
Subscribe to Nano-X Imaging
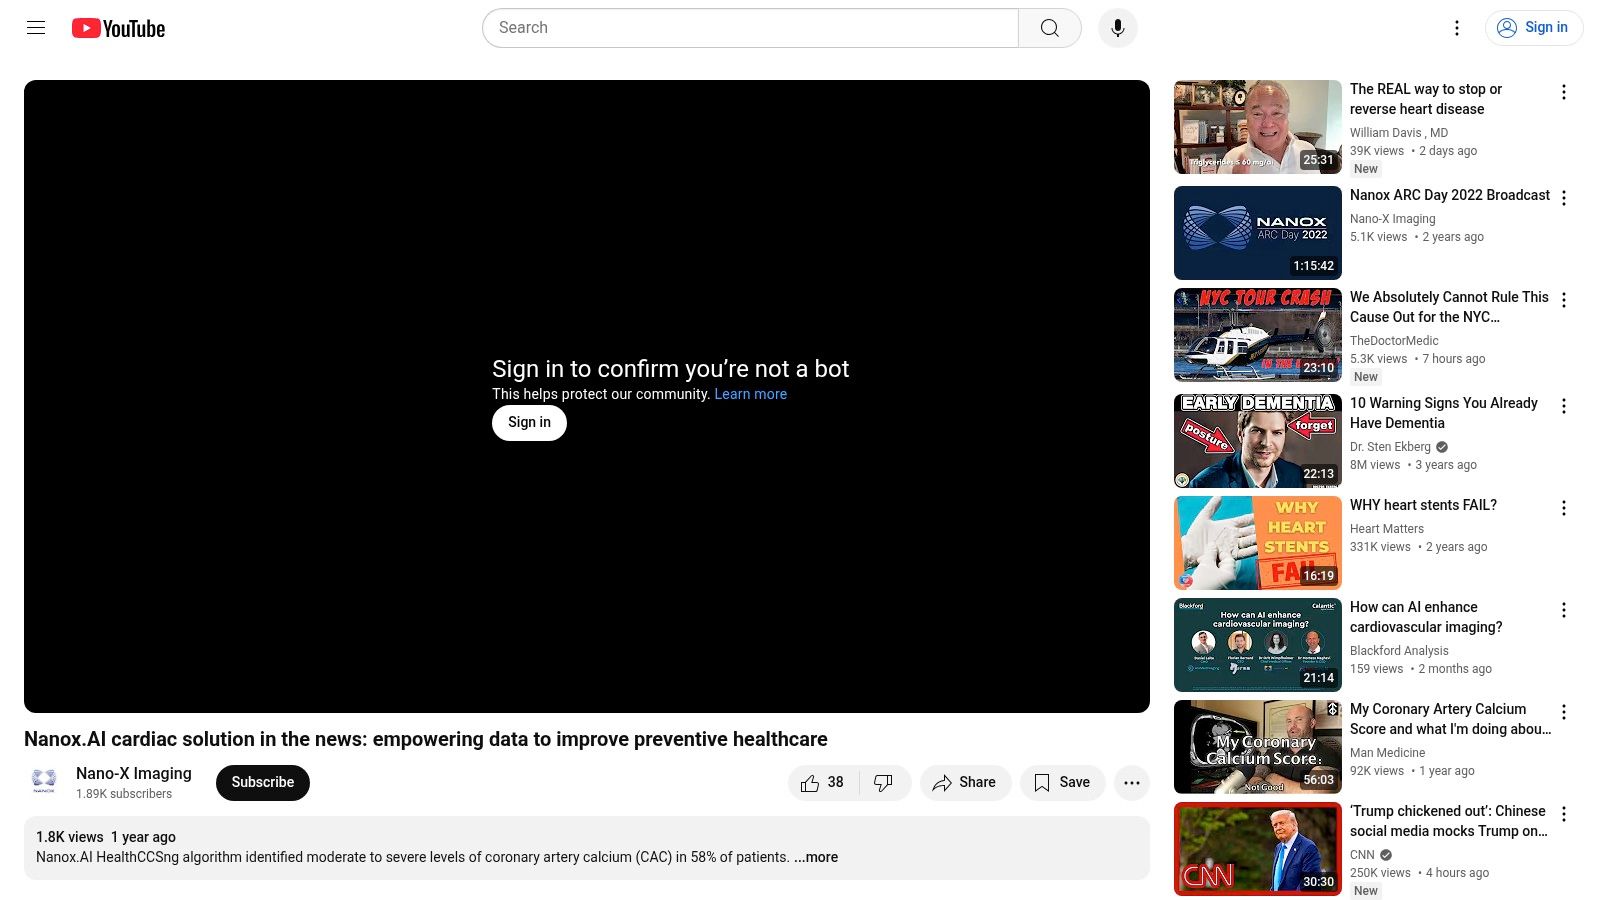263,782
